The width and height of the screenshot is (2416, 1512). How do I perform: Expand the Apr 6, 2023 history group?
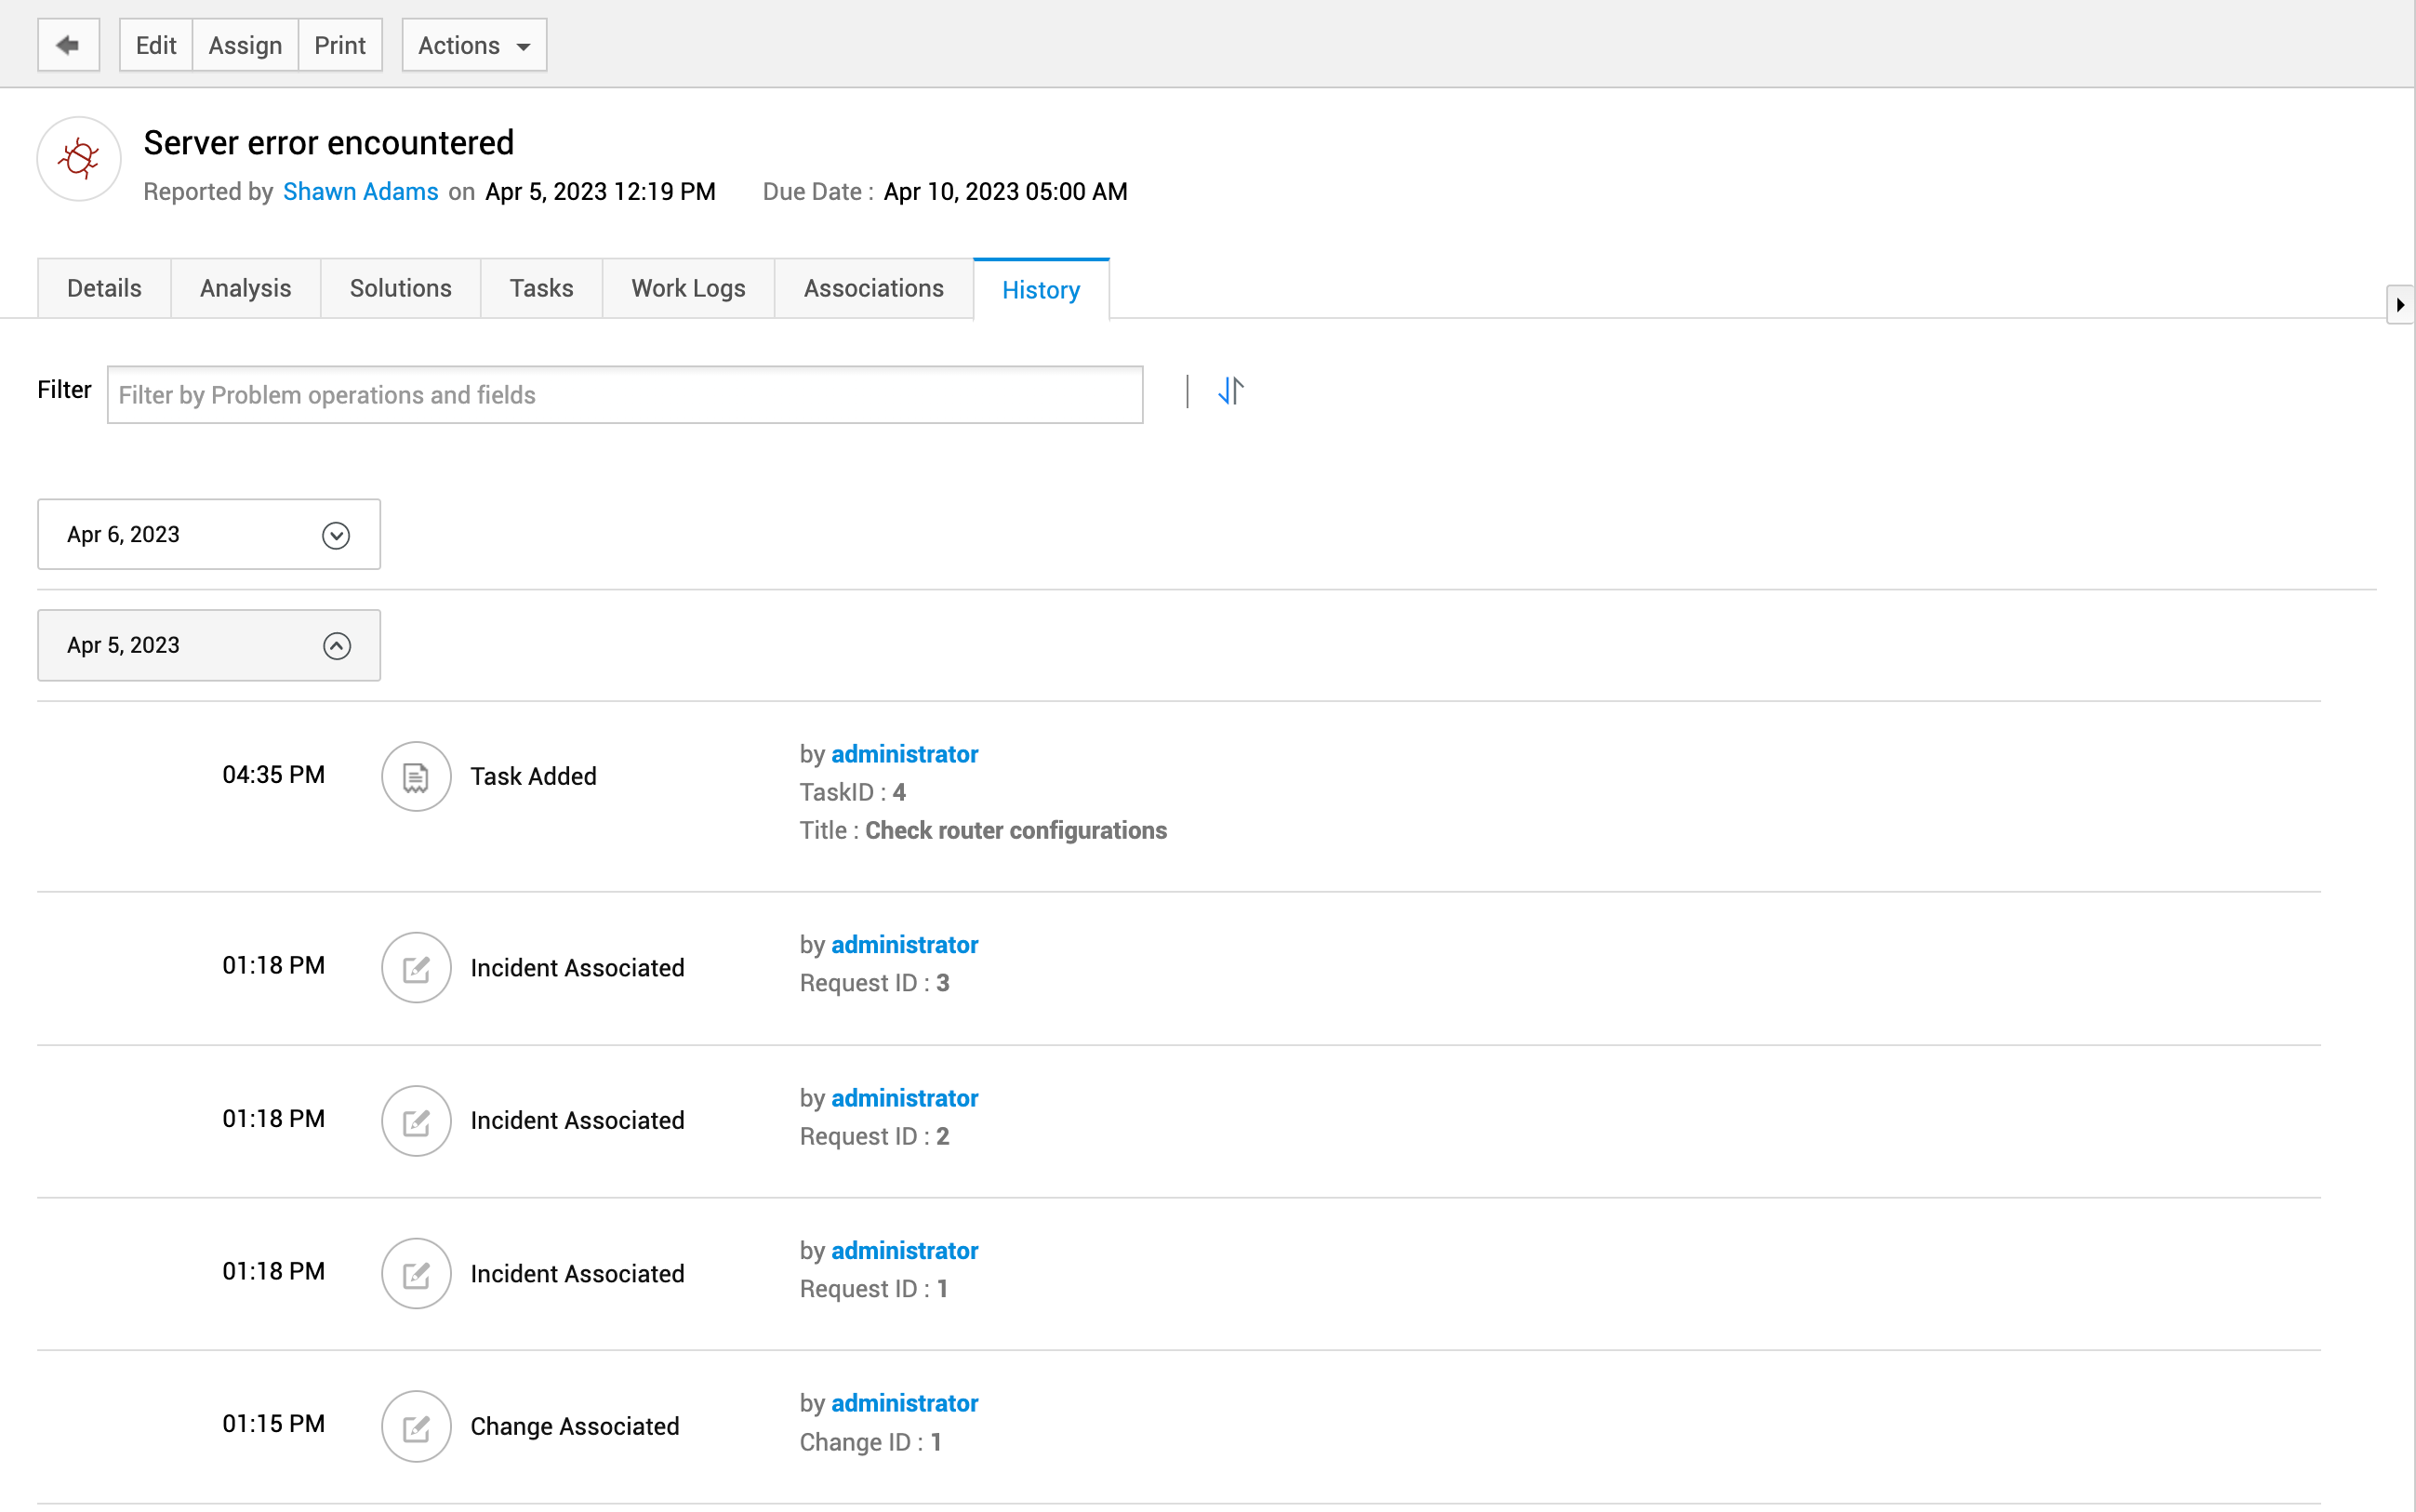pyautogui.click(x=336, y=535)
